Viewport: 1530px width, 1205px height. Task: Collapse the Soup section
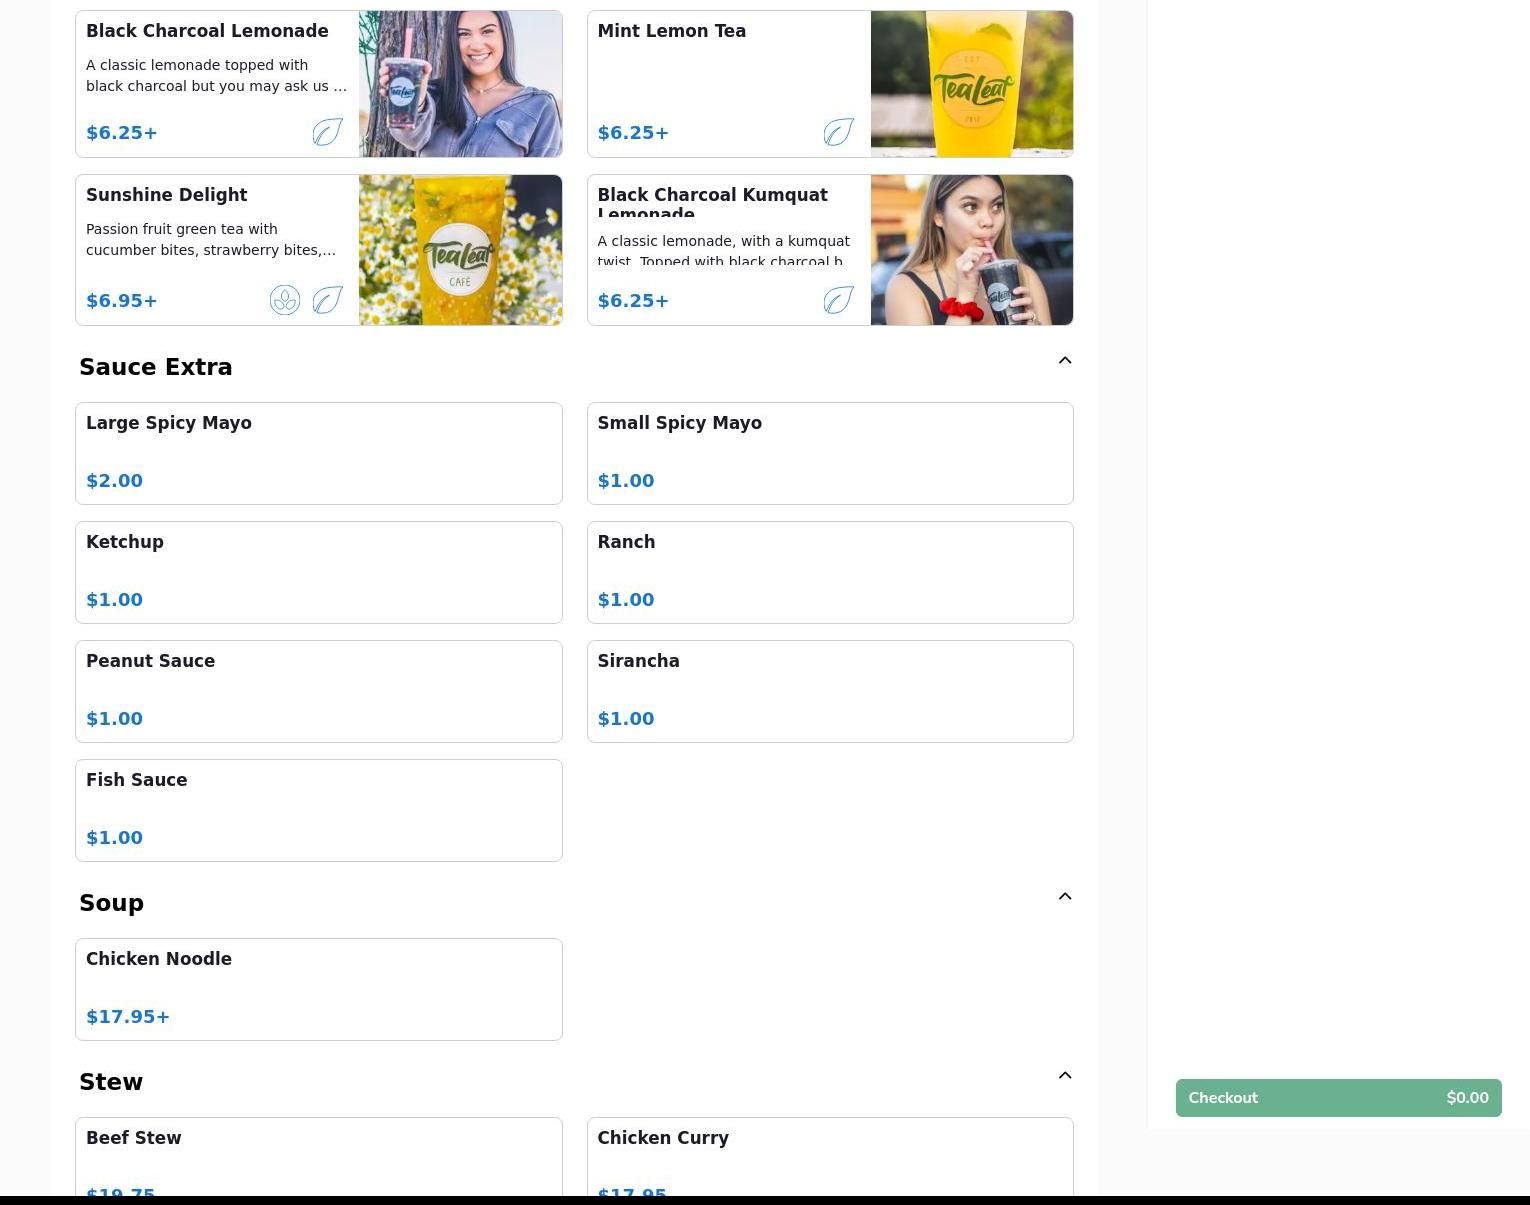click(1064, 897)
